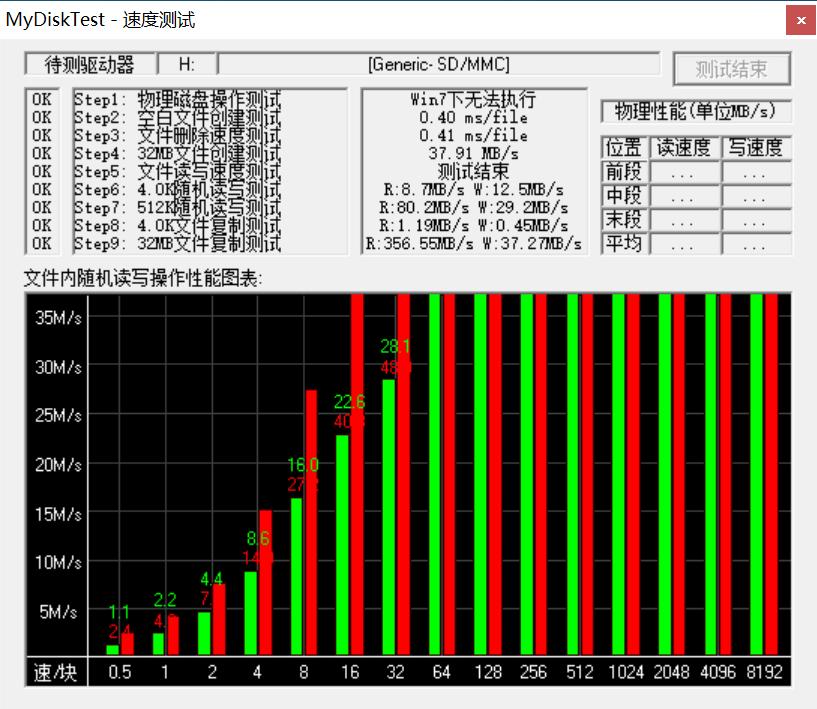Select Step5 文件读写速度测试 entry
The image size is (817, 709).
tap(177, 172)
